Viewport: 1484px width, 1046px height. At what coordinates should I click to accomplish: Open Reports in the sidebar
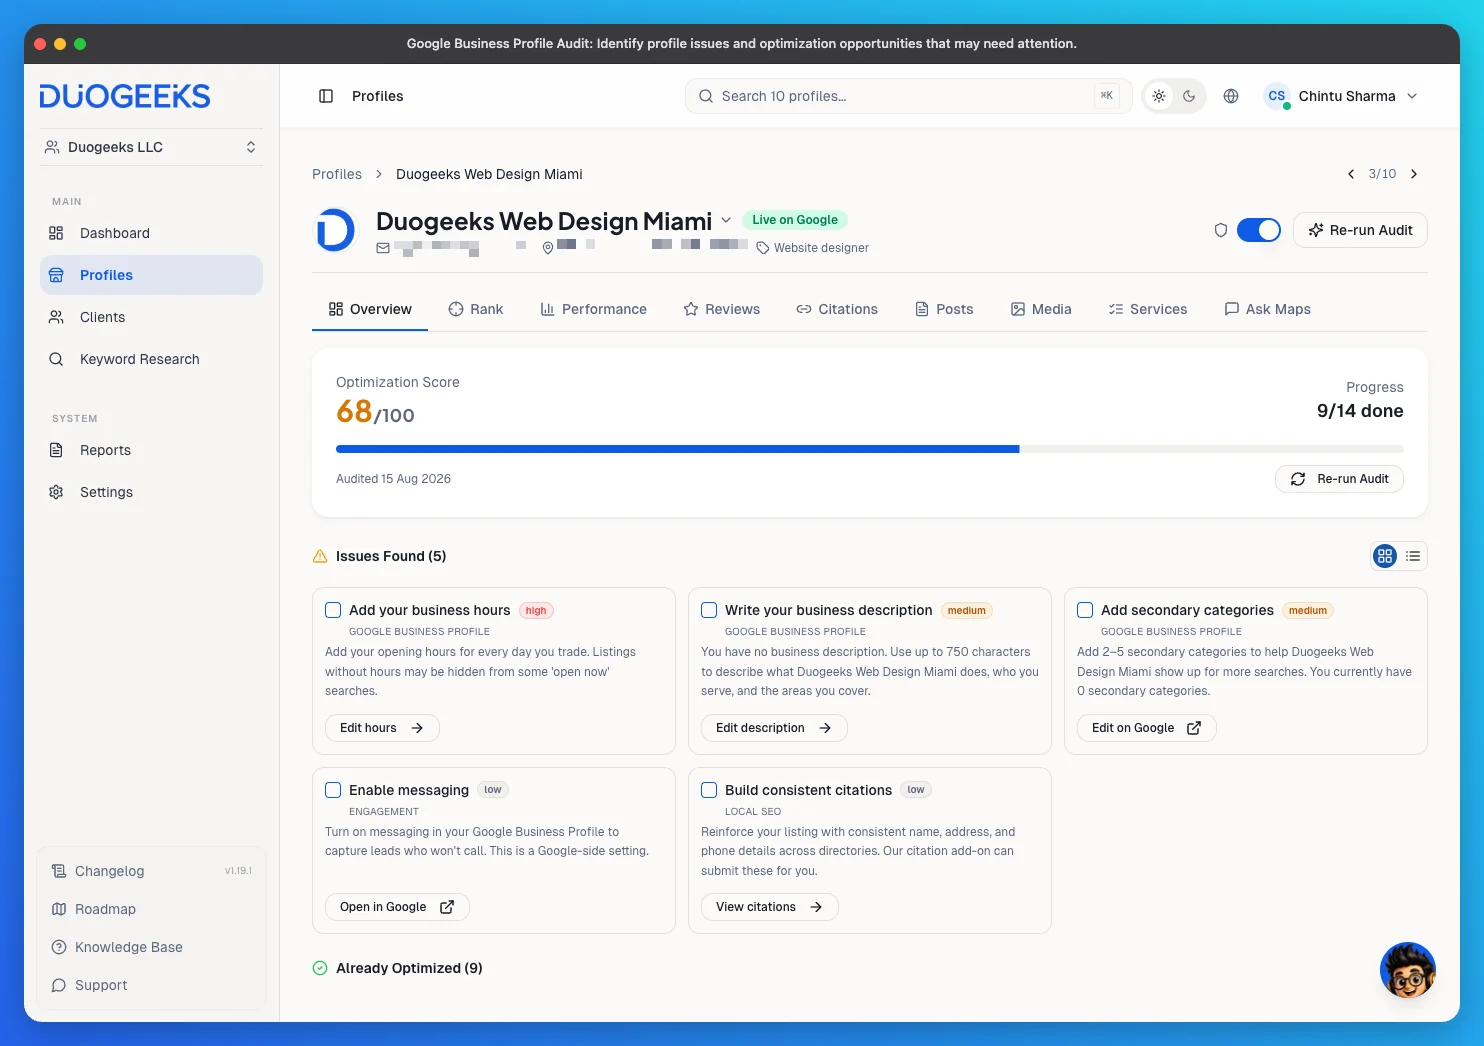[151, 450]
